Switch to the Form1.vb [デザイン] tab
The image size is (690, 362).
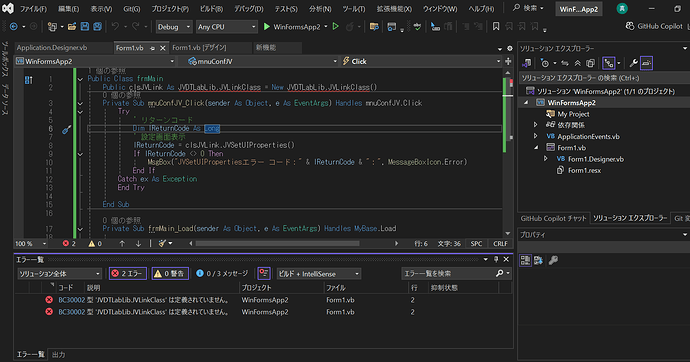pos(199,48)
